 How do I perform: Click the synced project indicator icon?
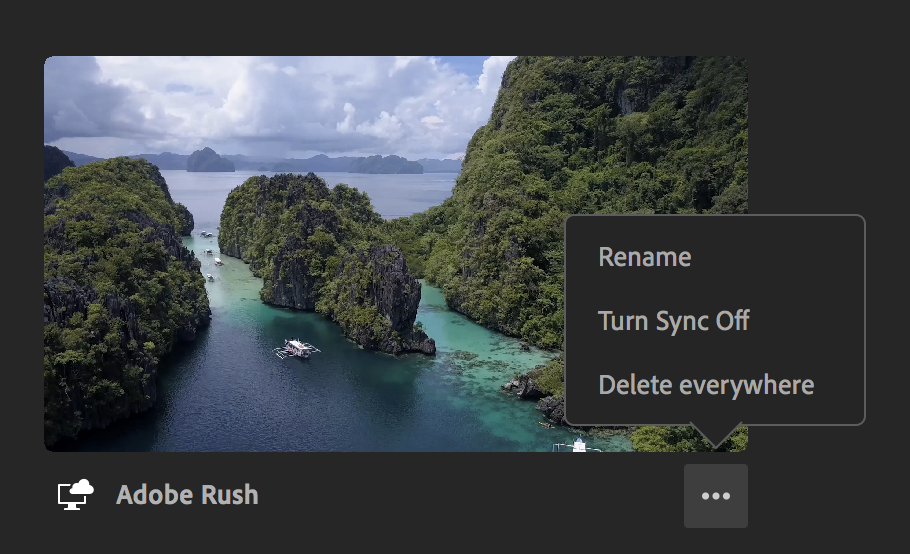[76, 494]
